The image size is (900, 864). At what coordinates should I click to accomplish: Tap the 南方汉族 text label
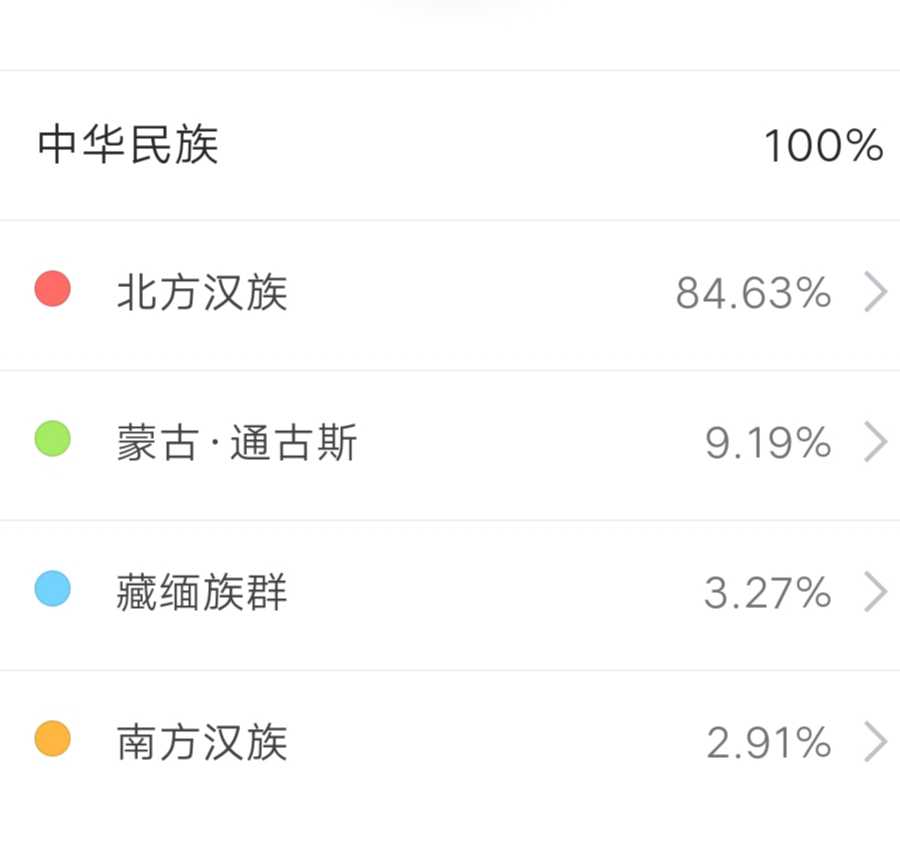point(202,743)
